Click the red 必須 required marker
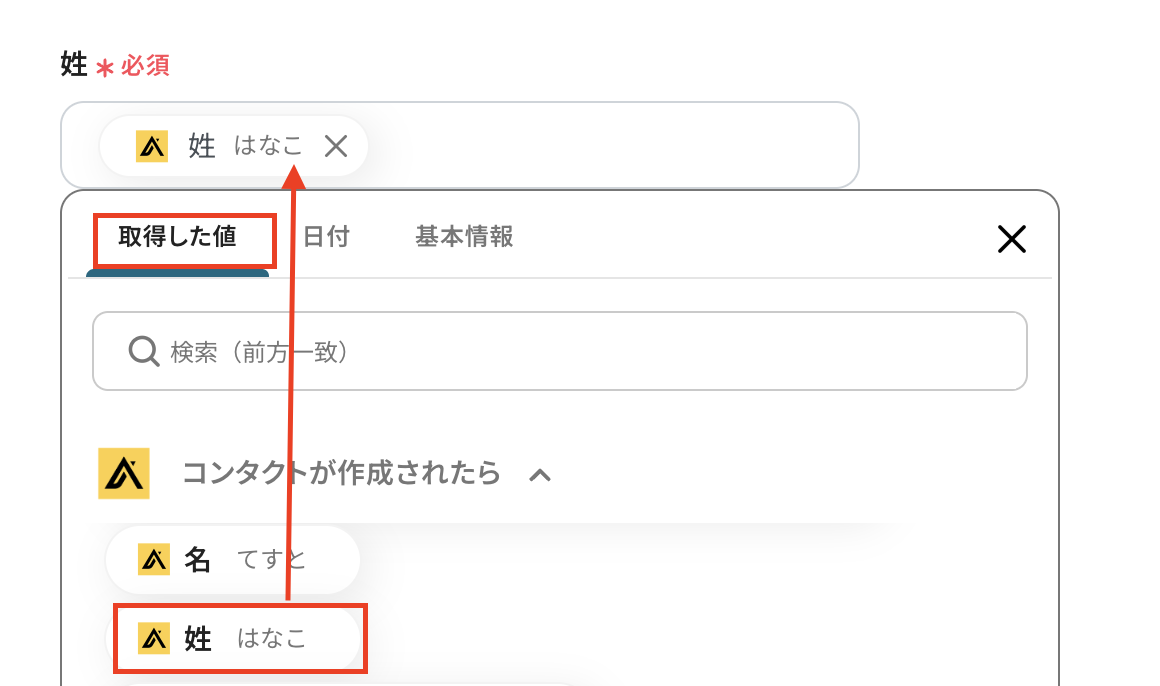 [x=145, y=66]
